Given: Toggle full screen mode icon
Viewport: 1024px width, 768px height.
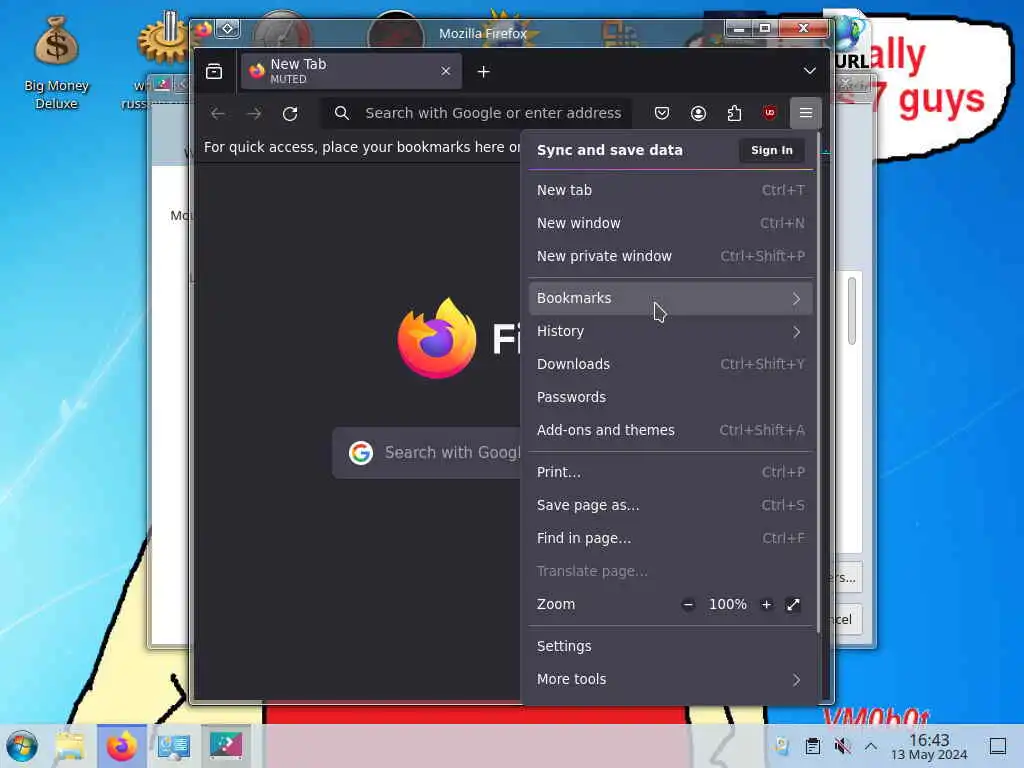Looking at the screenshot, I should pos(793,605).
